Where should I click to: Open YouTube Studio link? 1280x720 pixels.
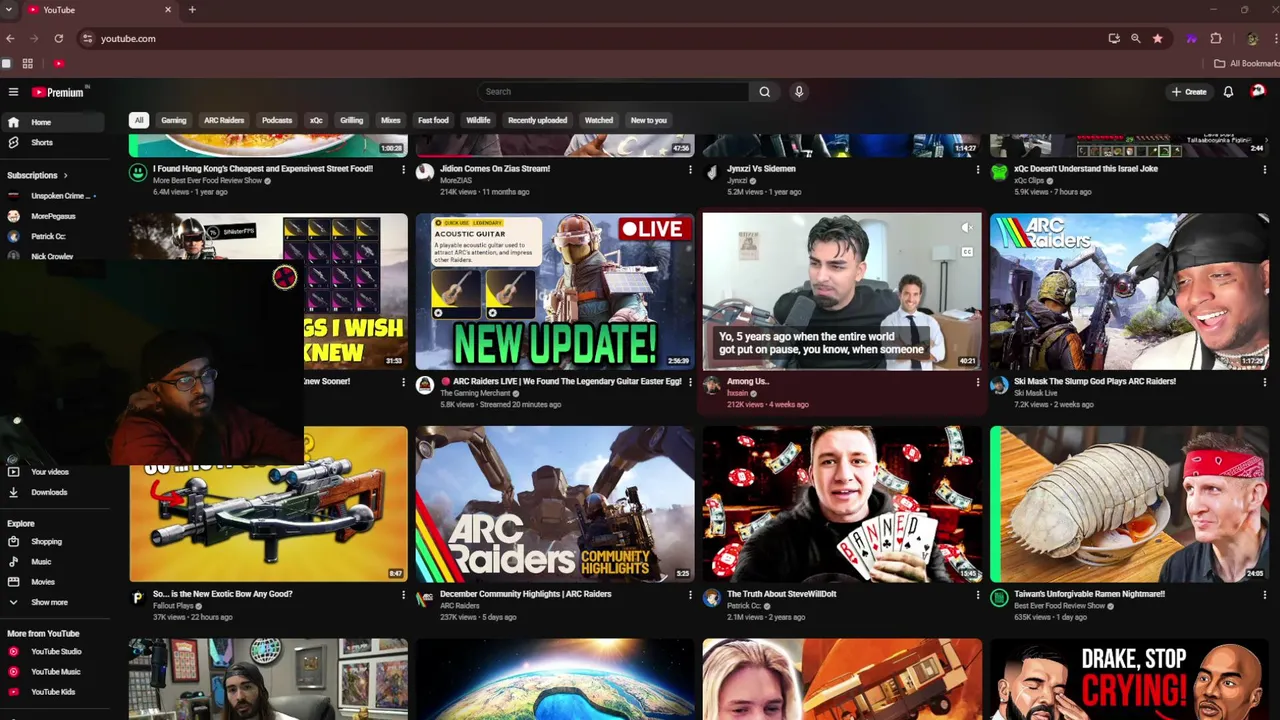pyautogui.click(x=56, y=652)
